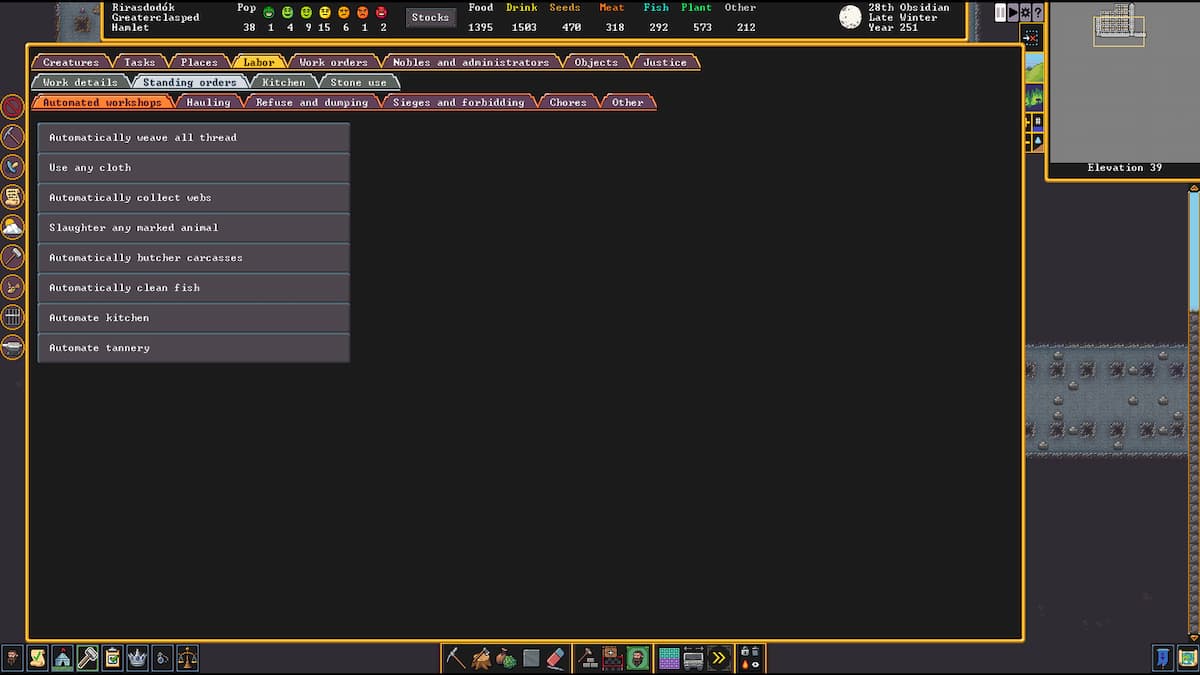Screen dimensions: 1200x675
Task: Click the fortress minimap thumbnail
Action: pos(1120,25)
